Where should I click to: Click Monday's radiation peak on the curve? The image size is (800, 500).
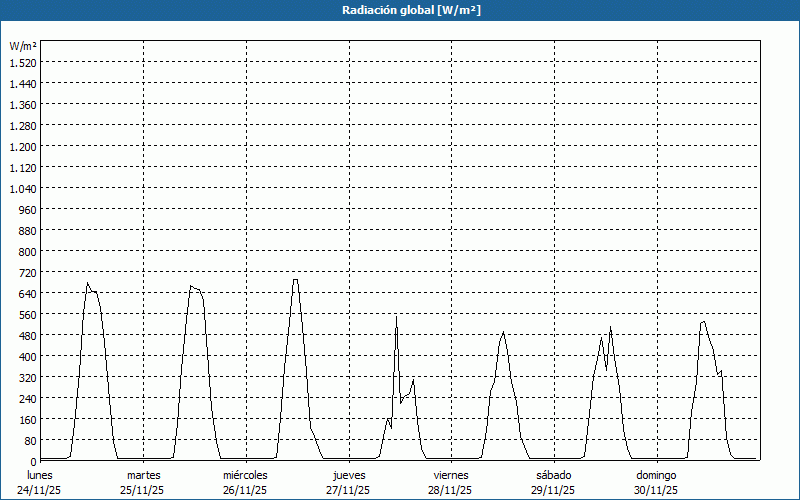87,283
